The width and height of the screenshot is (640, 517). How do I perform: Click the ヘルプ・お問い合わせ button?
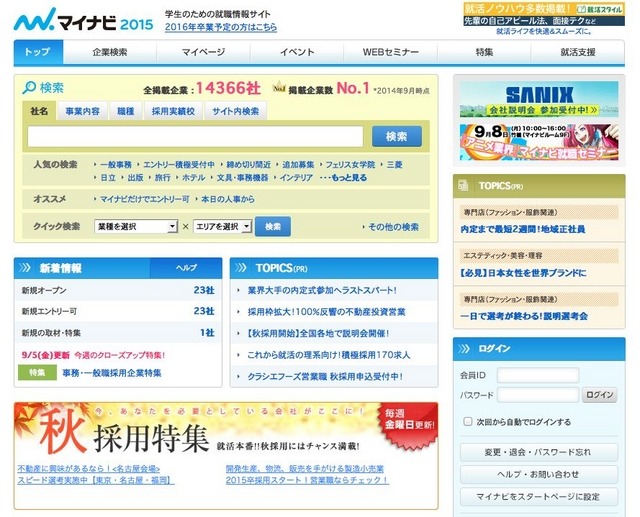(539, 474)
